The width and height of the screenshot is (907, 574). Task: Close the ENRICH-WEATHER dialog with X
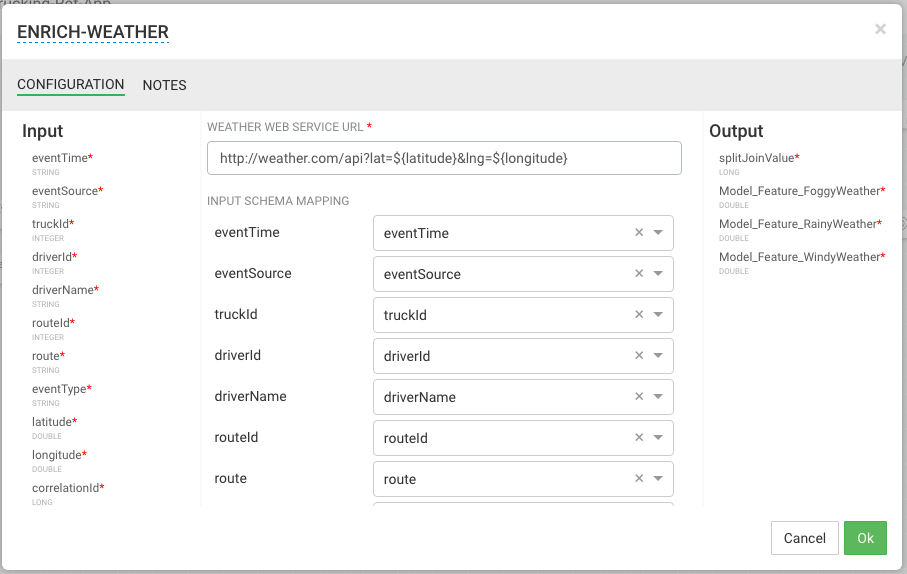[x=880, y=29]
